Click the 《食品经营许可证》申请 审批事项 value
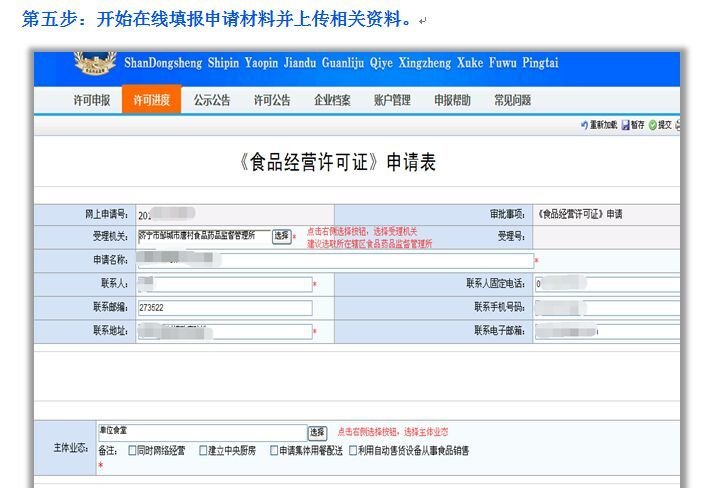 580,214
